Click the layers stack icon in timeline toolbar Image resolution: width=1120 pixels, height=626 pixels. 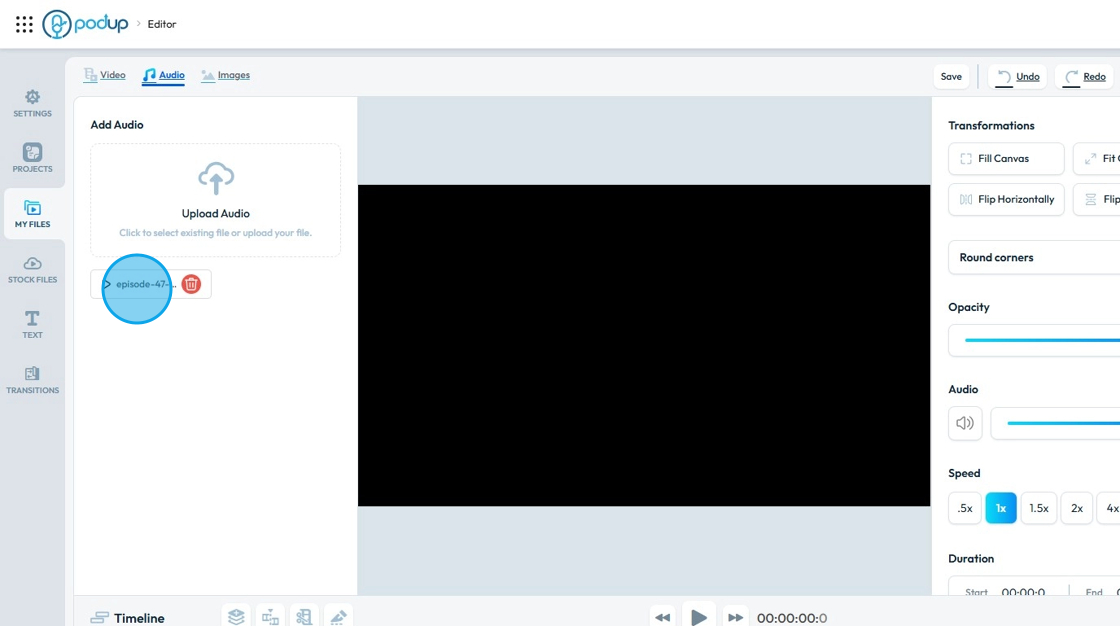(236, 616)
